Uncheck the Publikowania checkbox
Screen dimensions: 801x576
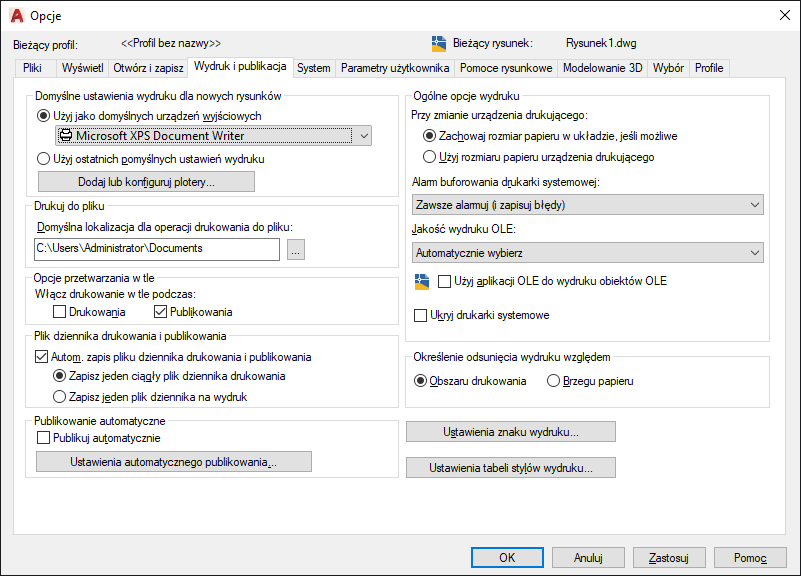pyautogui.click(x=160, y=311)
